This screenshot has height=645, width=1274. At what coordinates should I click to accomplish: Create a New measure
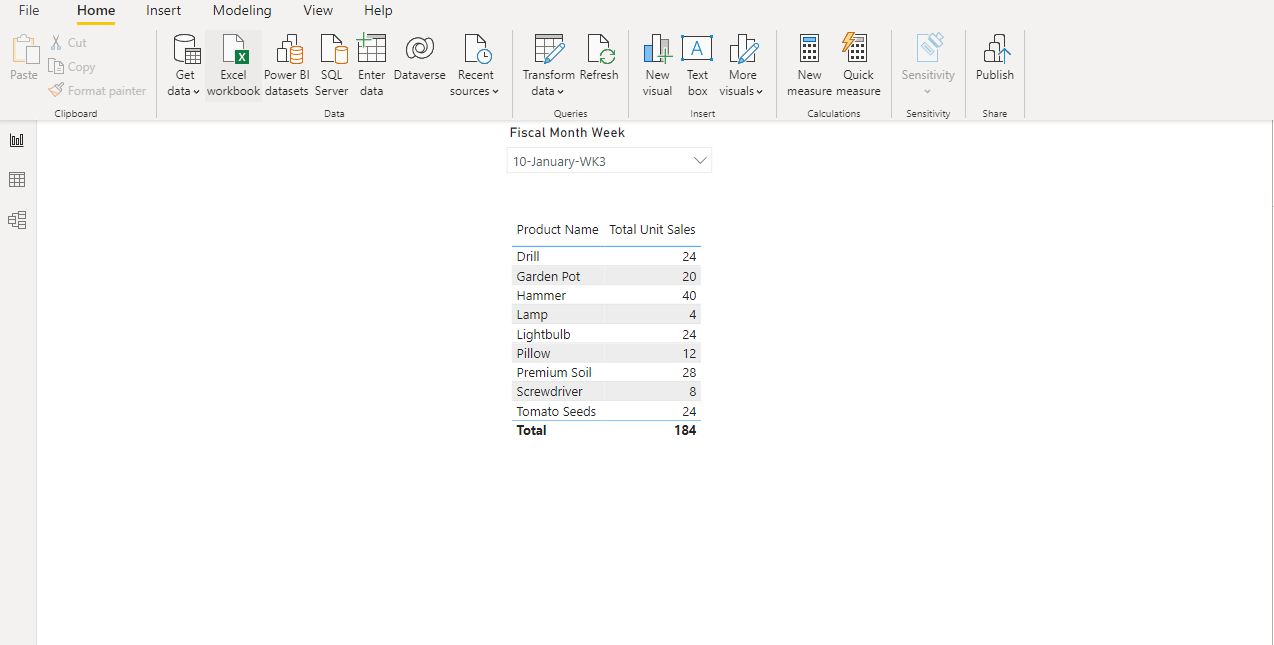810,66
